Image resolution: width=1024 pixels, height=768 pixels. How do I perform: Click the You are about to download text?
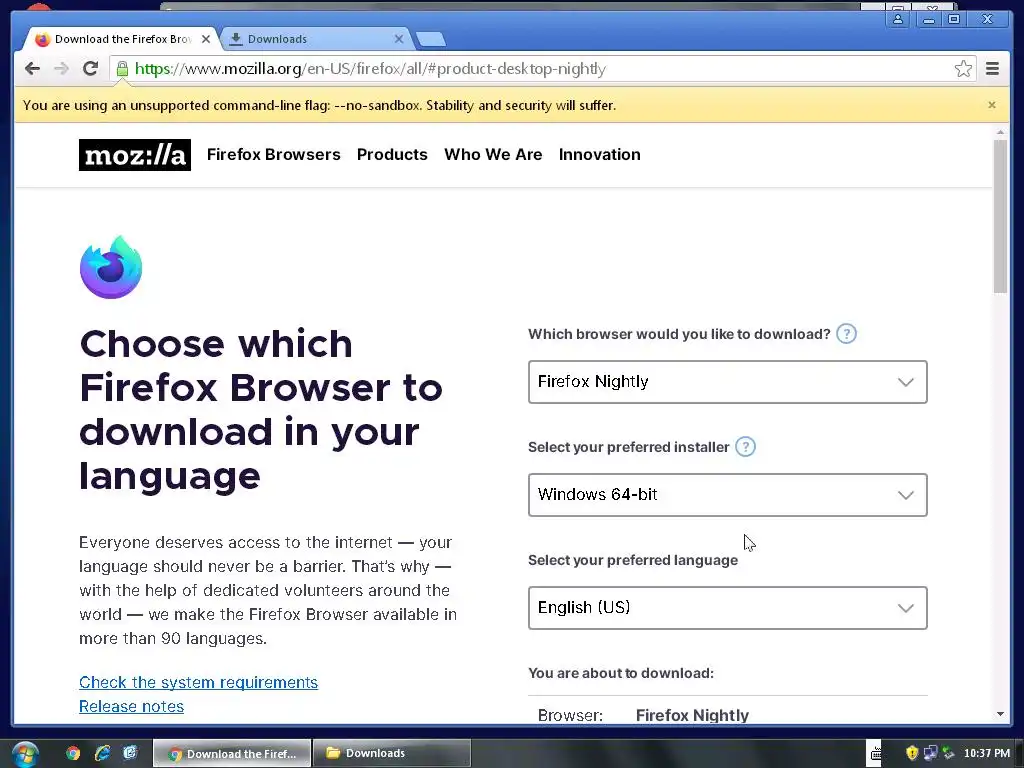pos(621,673)
